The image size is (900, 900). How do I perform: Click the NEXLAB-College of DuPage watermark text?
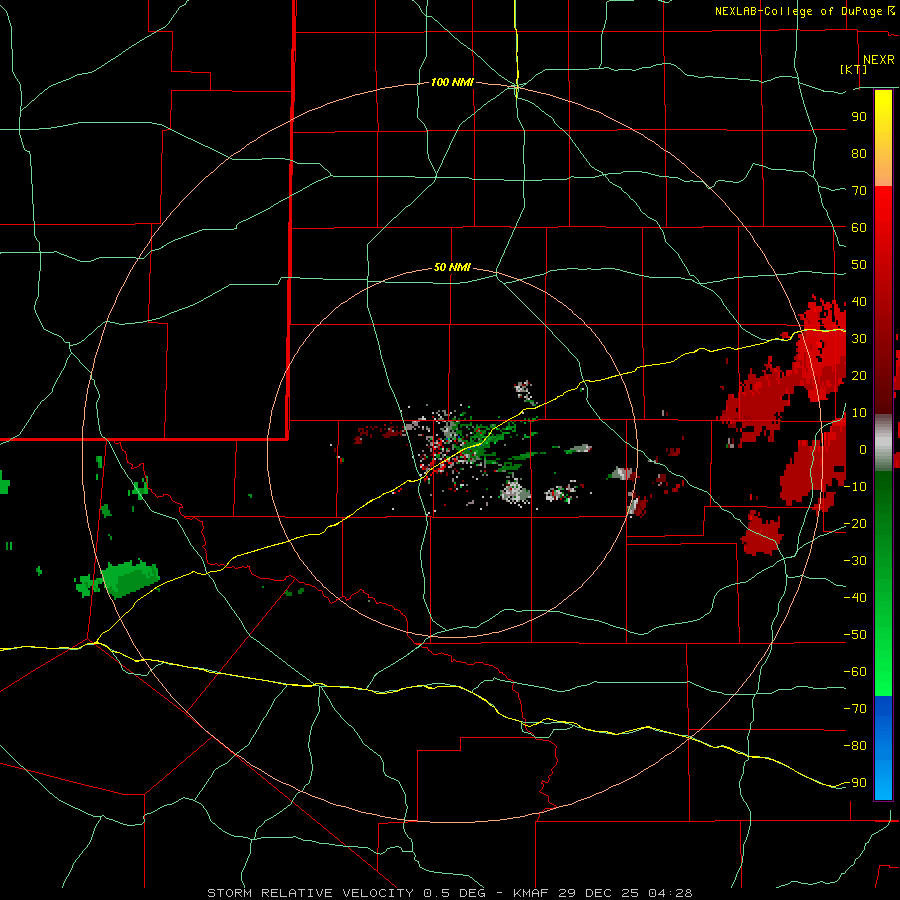click(x=800, y=11)
